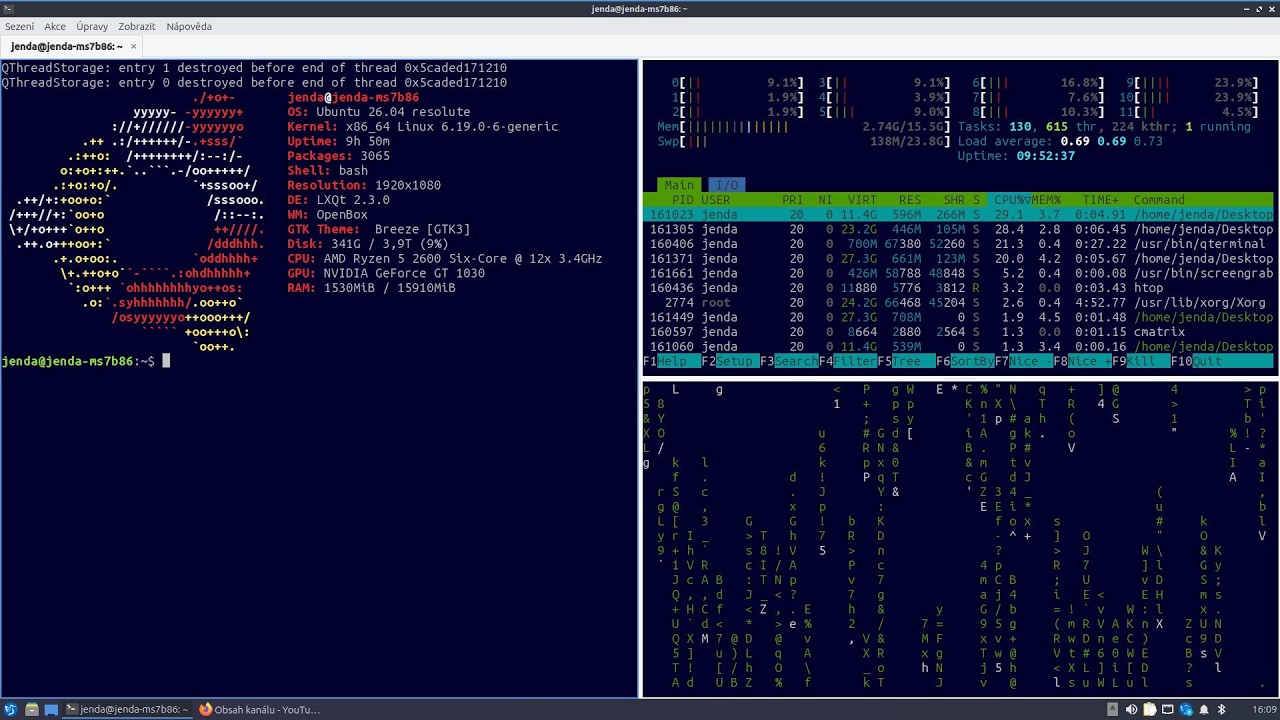Click the show desktop panel icon

click(52, 710)
